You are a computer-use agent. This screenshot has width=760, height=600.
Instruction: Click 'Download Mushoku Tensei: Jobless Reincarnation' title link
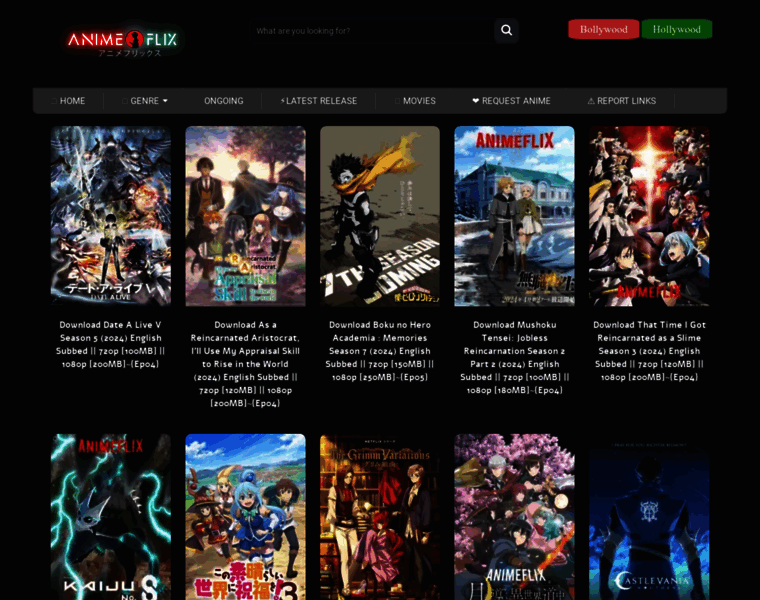[x=515, y=358]
